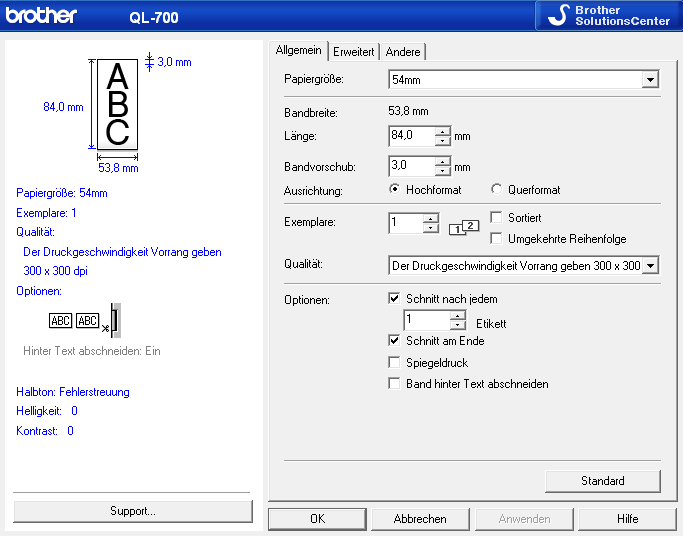This screenshot has height=536, width=683.
Task: Toggle Schnitt nach jedem checkbox
Action: [394, 298]
